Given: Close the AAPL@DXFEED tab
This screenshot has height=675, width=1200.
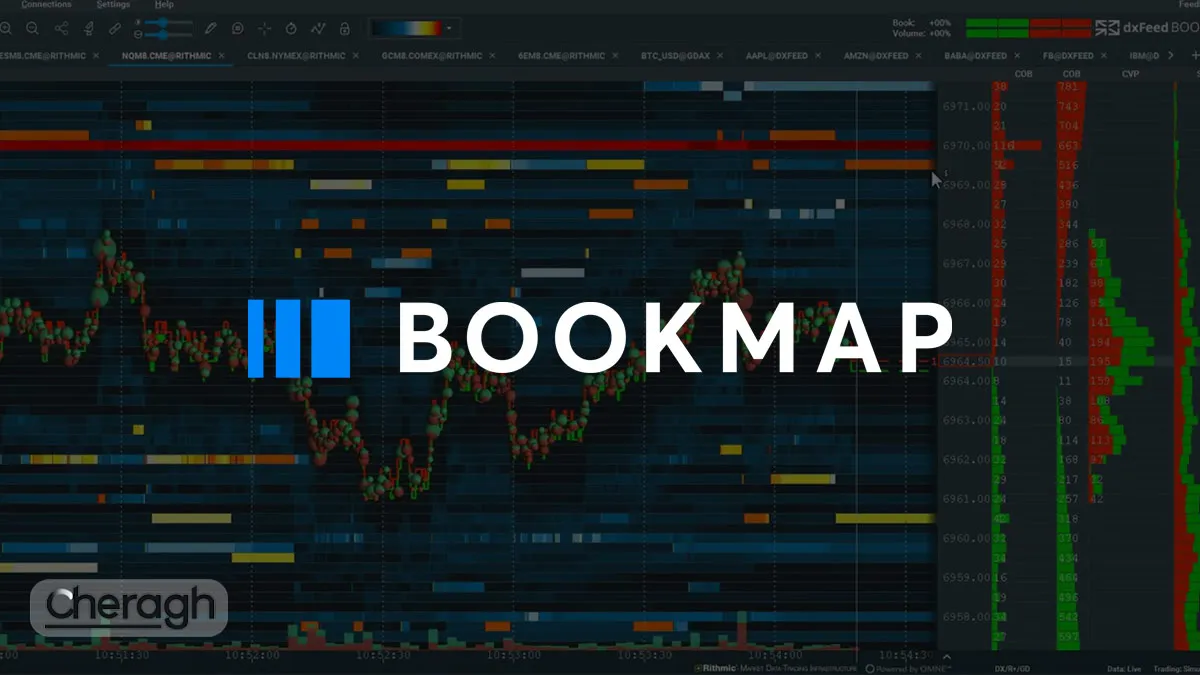Looking at the screenshot, I should 818,56.
